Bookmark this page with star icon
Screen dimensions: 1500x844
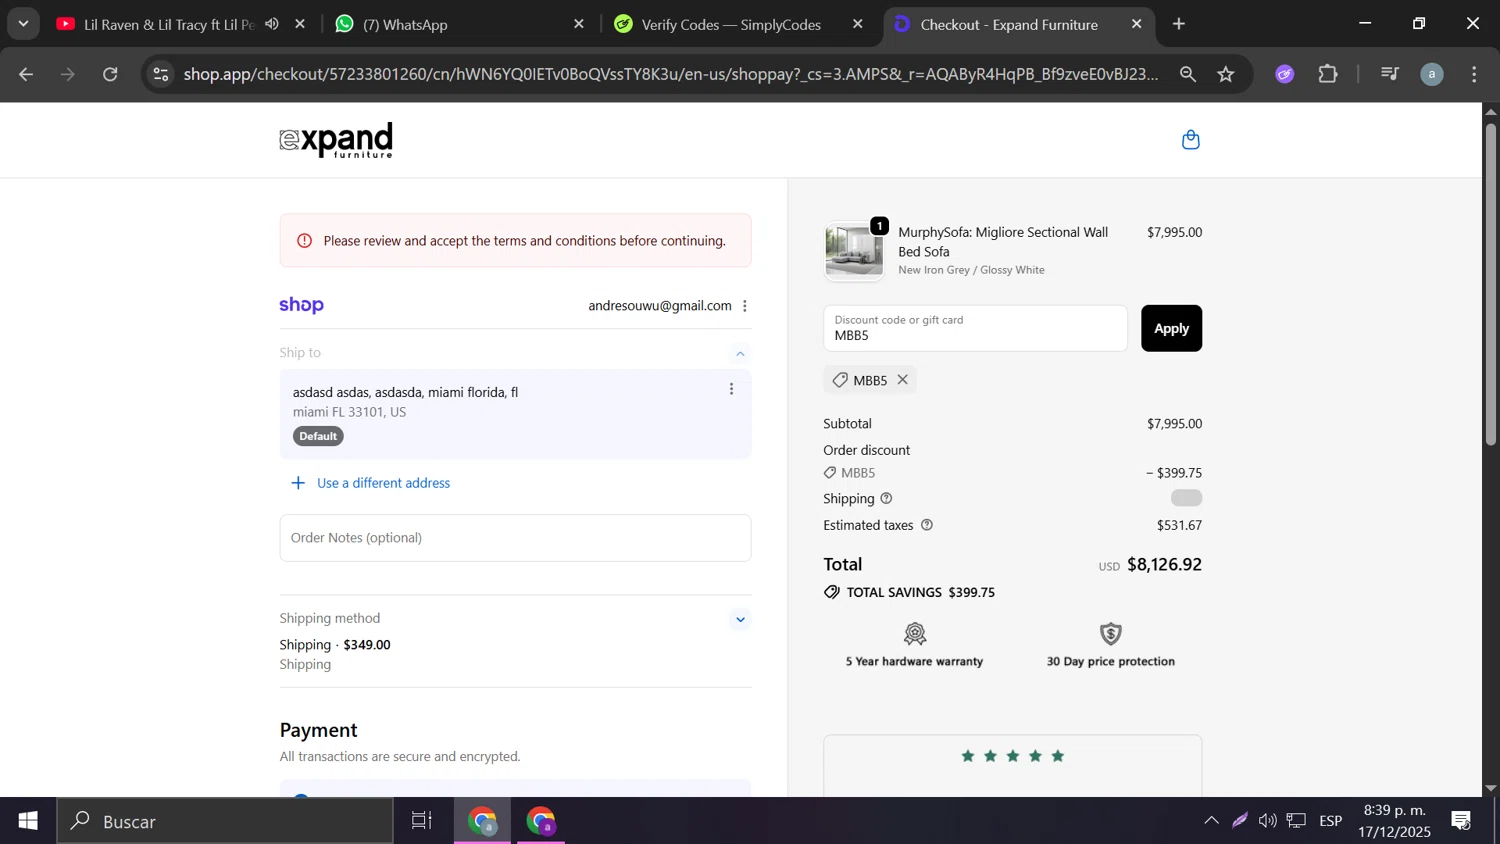coord(1226,74)
